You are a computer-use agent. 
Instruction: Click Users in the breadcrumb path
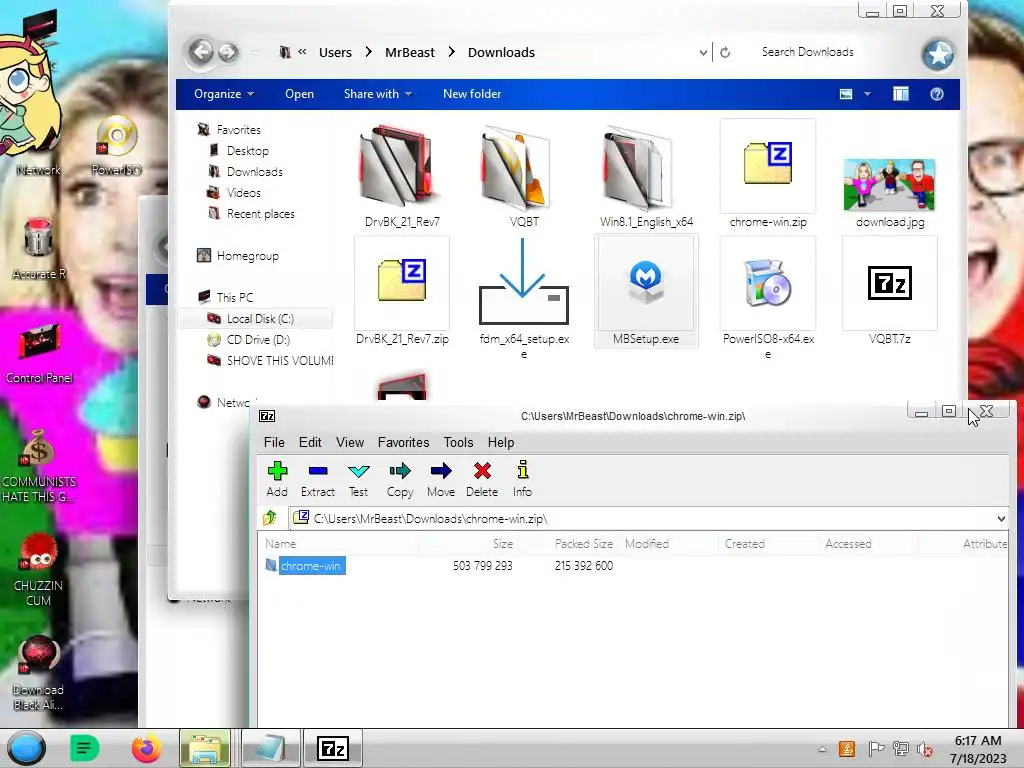click(x=335, y=52)
